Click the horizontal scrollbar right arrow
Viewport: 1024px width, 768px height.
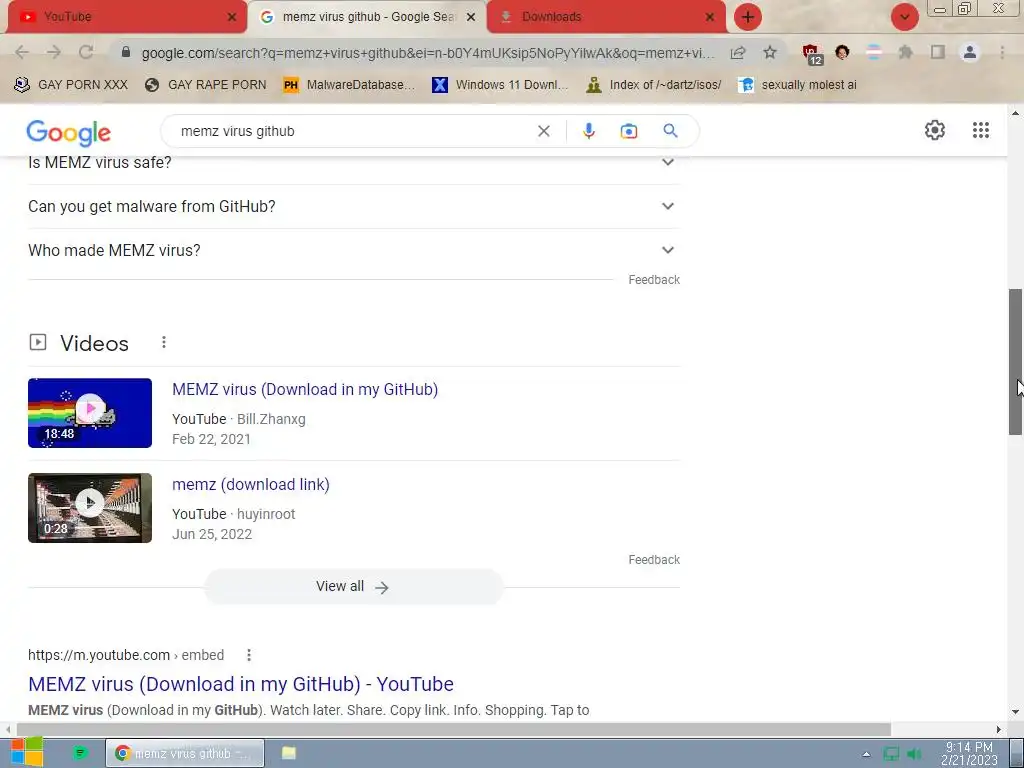[x=999, y=729]
